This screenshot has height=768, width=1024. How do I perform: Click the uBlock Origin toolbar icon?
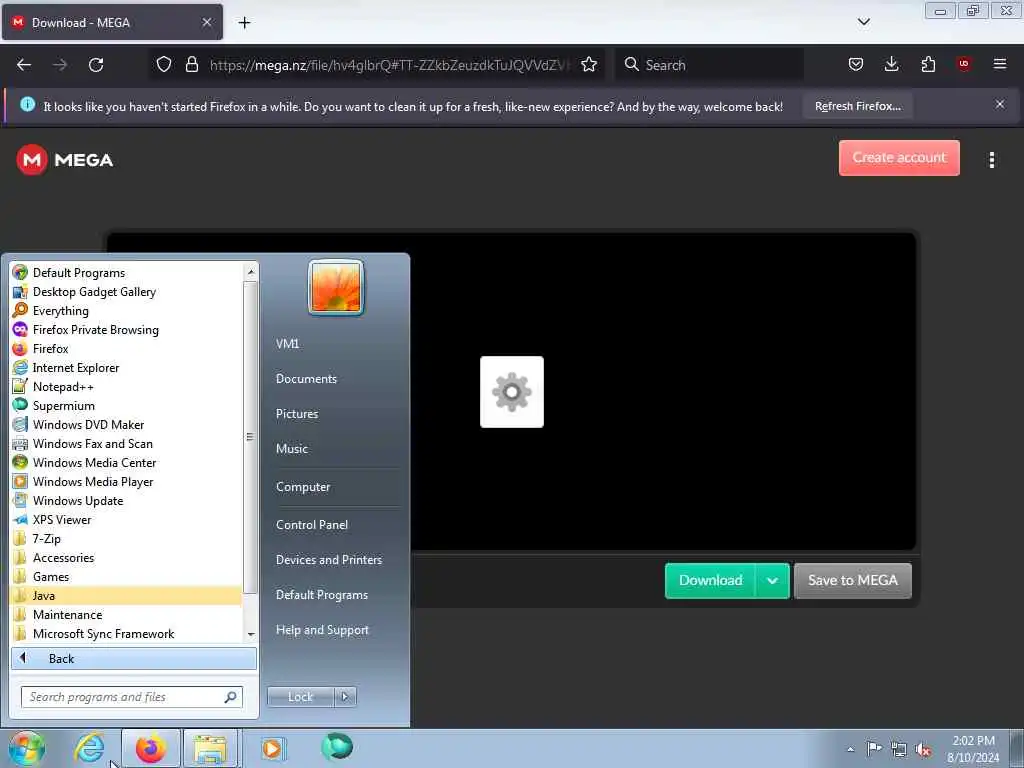point(964,64)
